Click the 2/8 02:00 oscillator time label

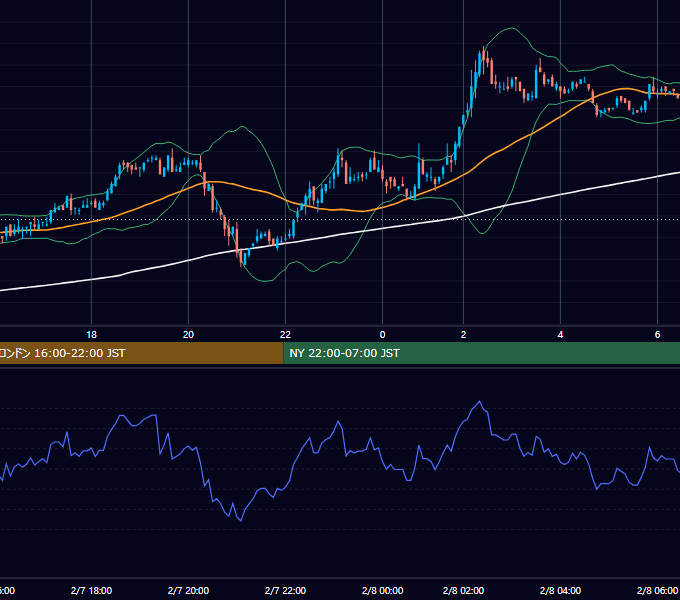point(464,590)
